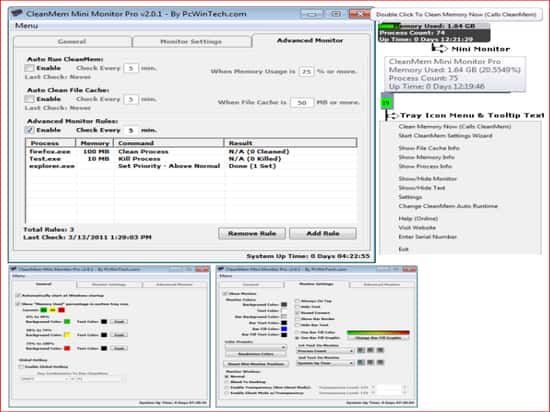Click the last alignment icon beside the System Up Time dropdown

[380, 363]
